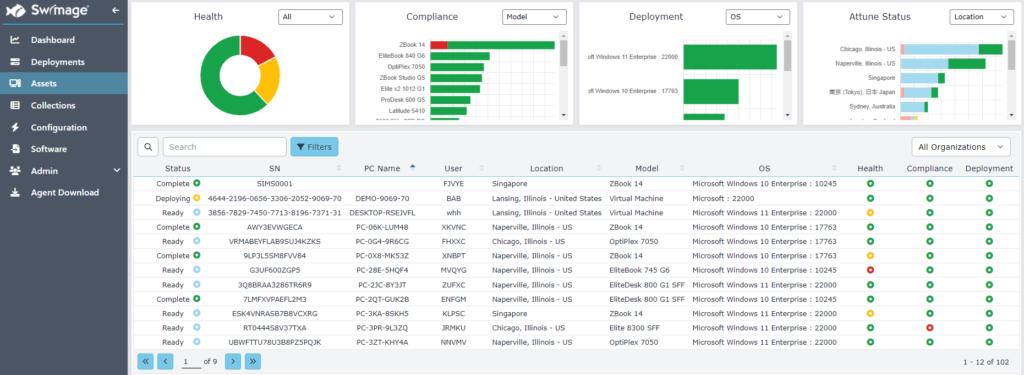Sort table by PC Name column
This screenshot has width=1024, height=375.
(382, 169)
